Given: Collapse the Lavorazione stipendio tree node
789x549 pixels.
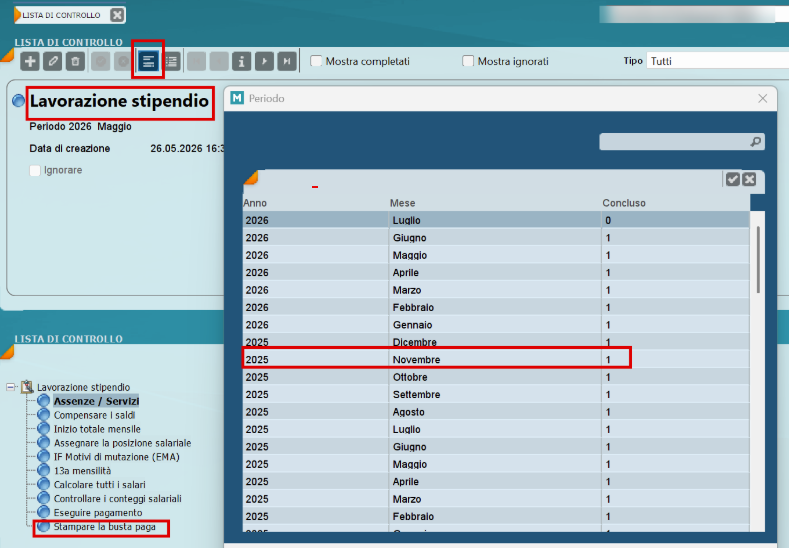Looking at the screenshot, I should (11, 387).
